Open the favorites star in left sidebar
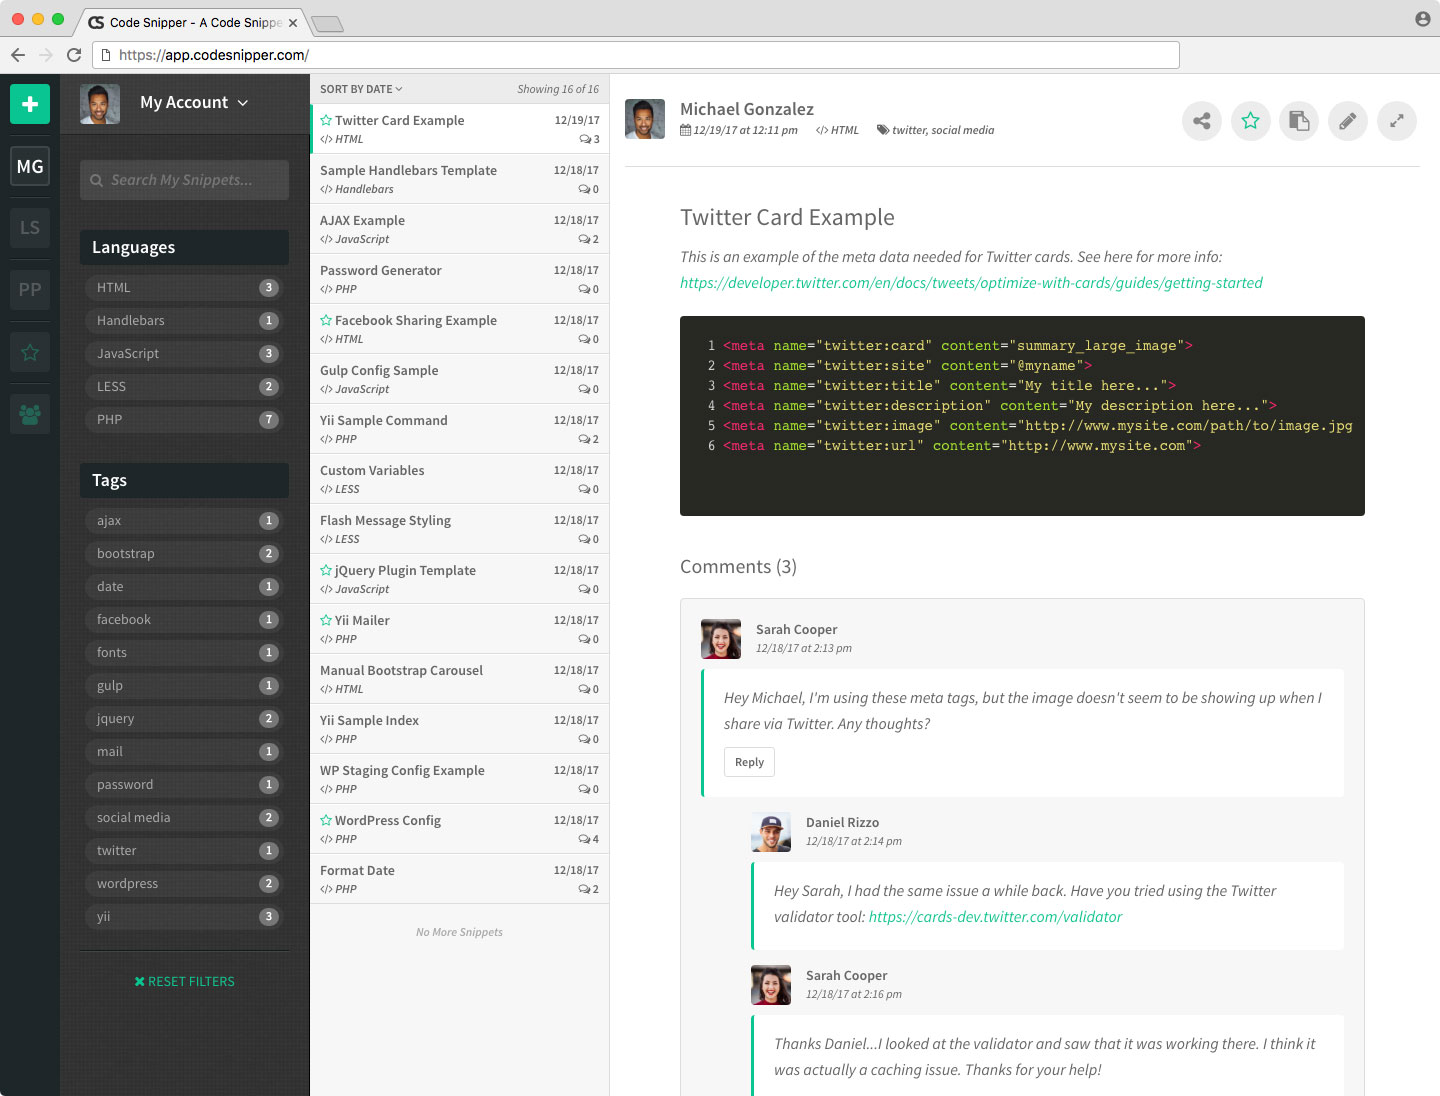This screenshot has height=1096, width=1440. point(30,352)
